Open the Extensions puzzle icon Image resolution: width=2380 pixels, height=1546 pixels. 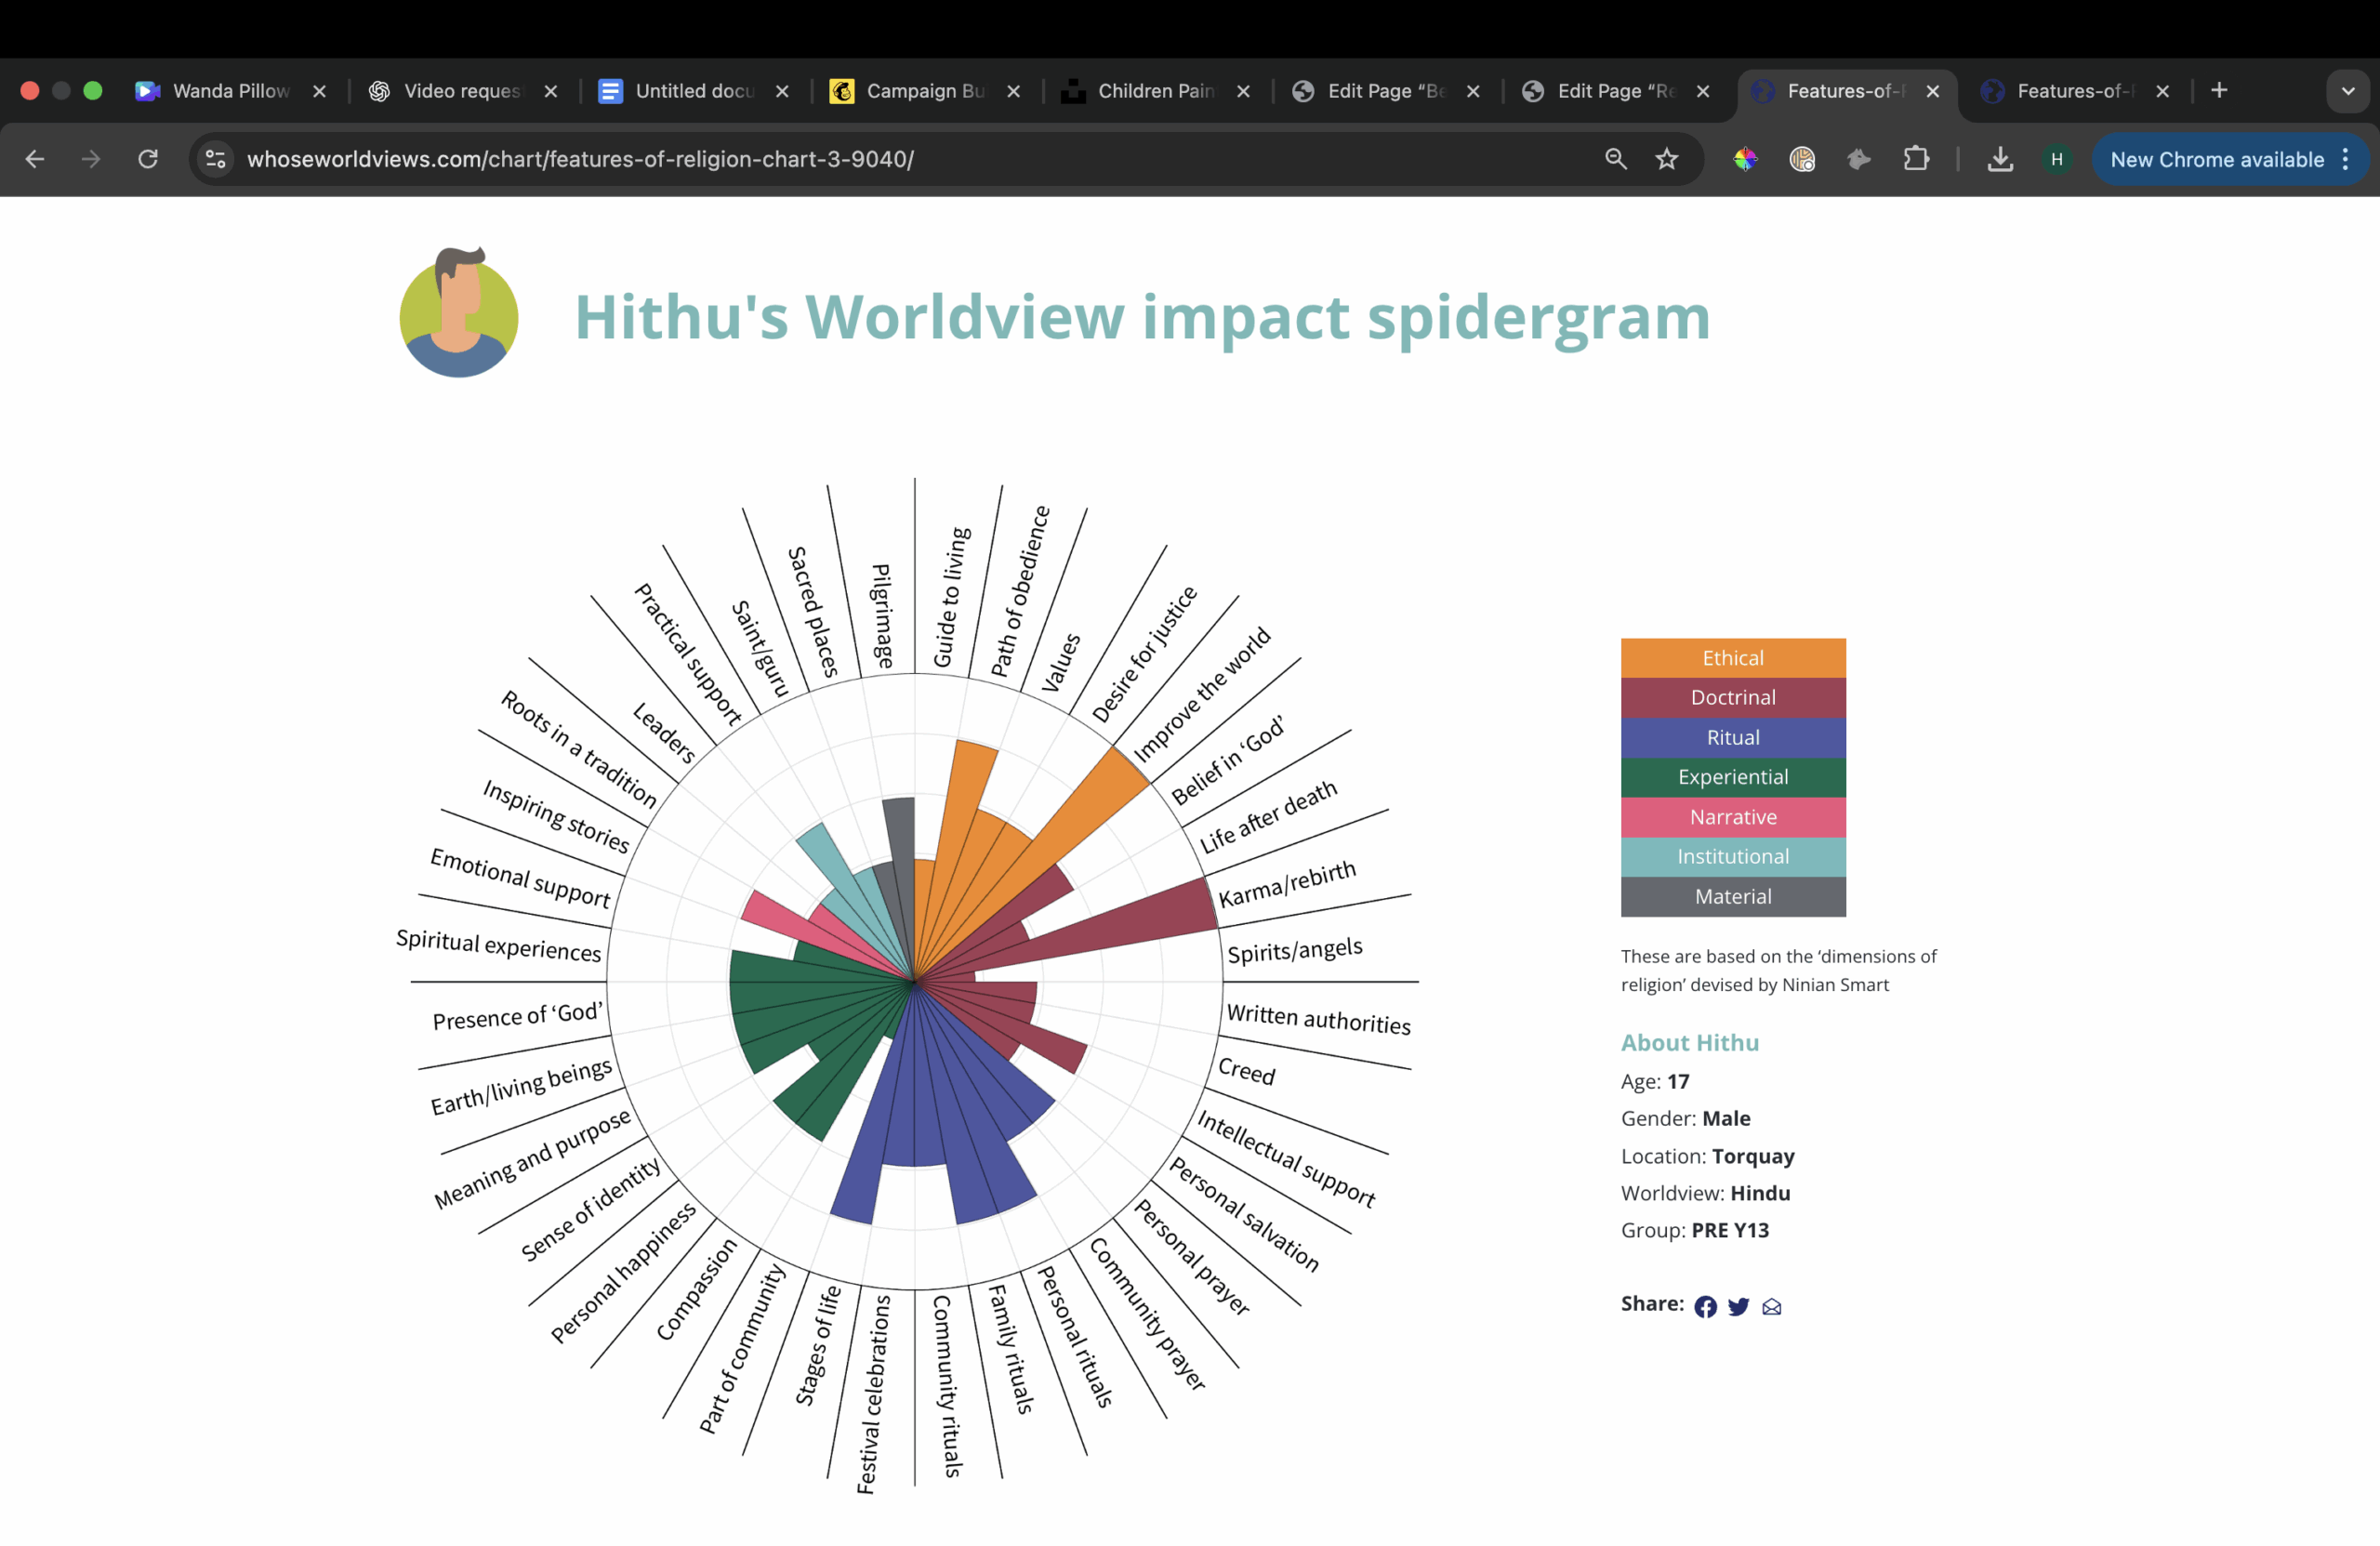coord(1915,159)
